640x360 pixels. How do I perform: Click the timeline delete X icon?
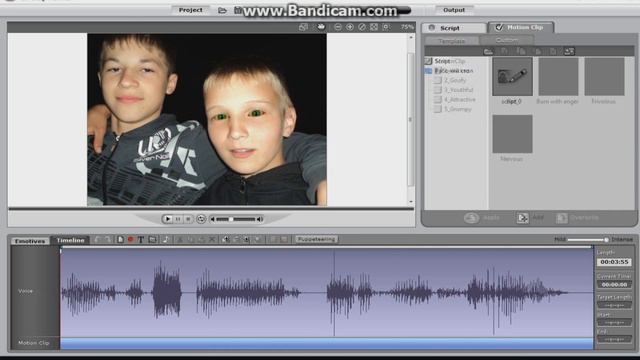tap(212, 240)
